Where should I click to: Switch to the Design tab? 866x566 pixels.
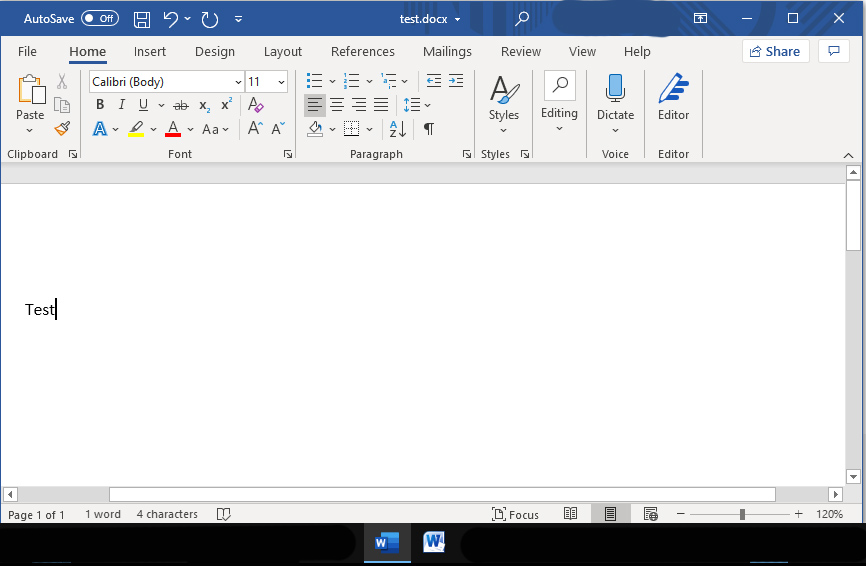click(x=215, y=51)
